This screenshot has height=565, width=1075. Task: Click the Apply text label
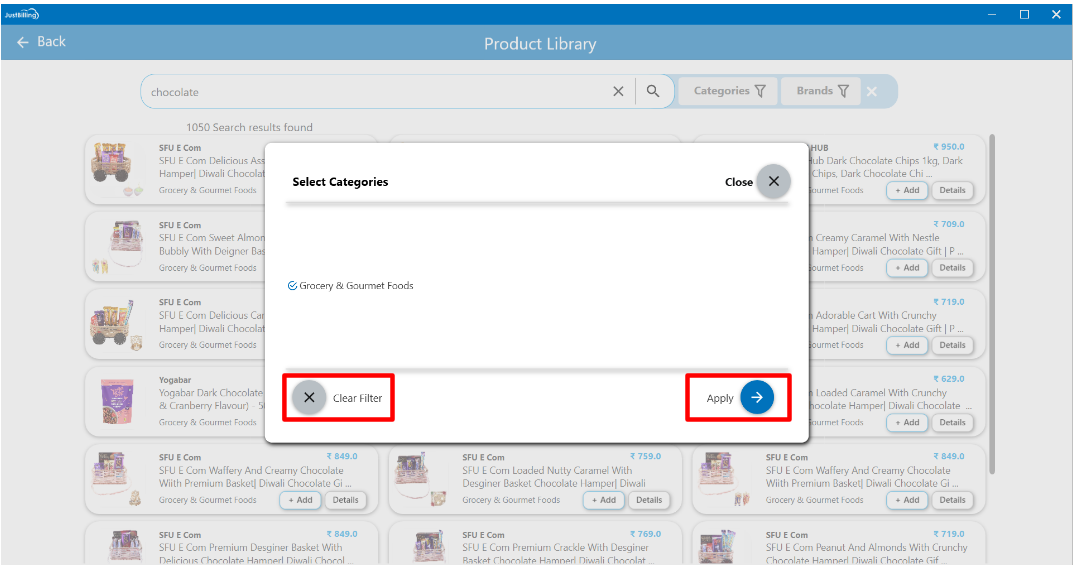point(720,398)
